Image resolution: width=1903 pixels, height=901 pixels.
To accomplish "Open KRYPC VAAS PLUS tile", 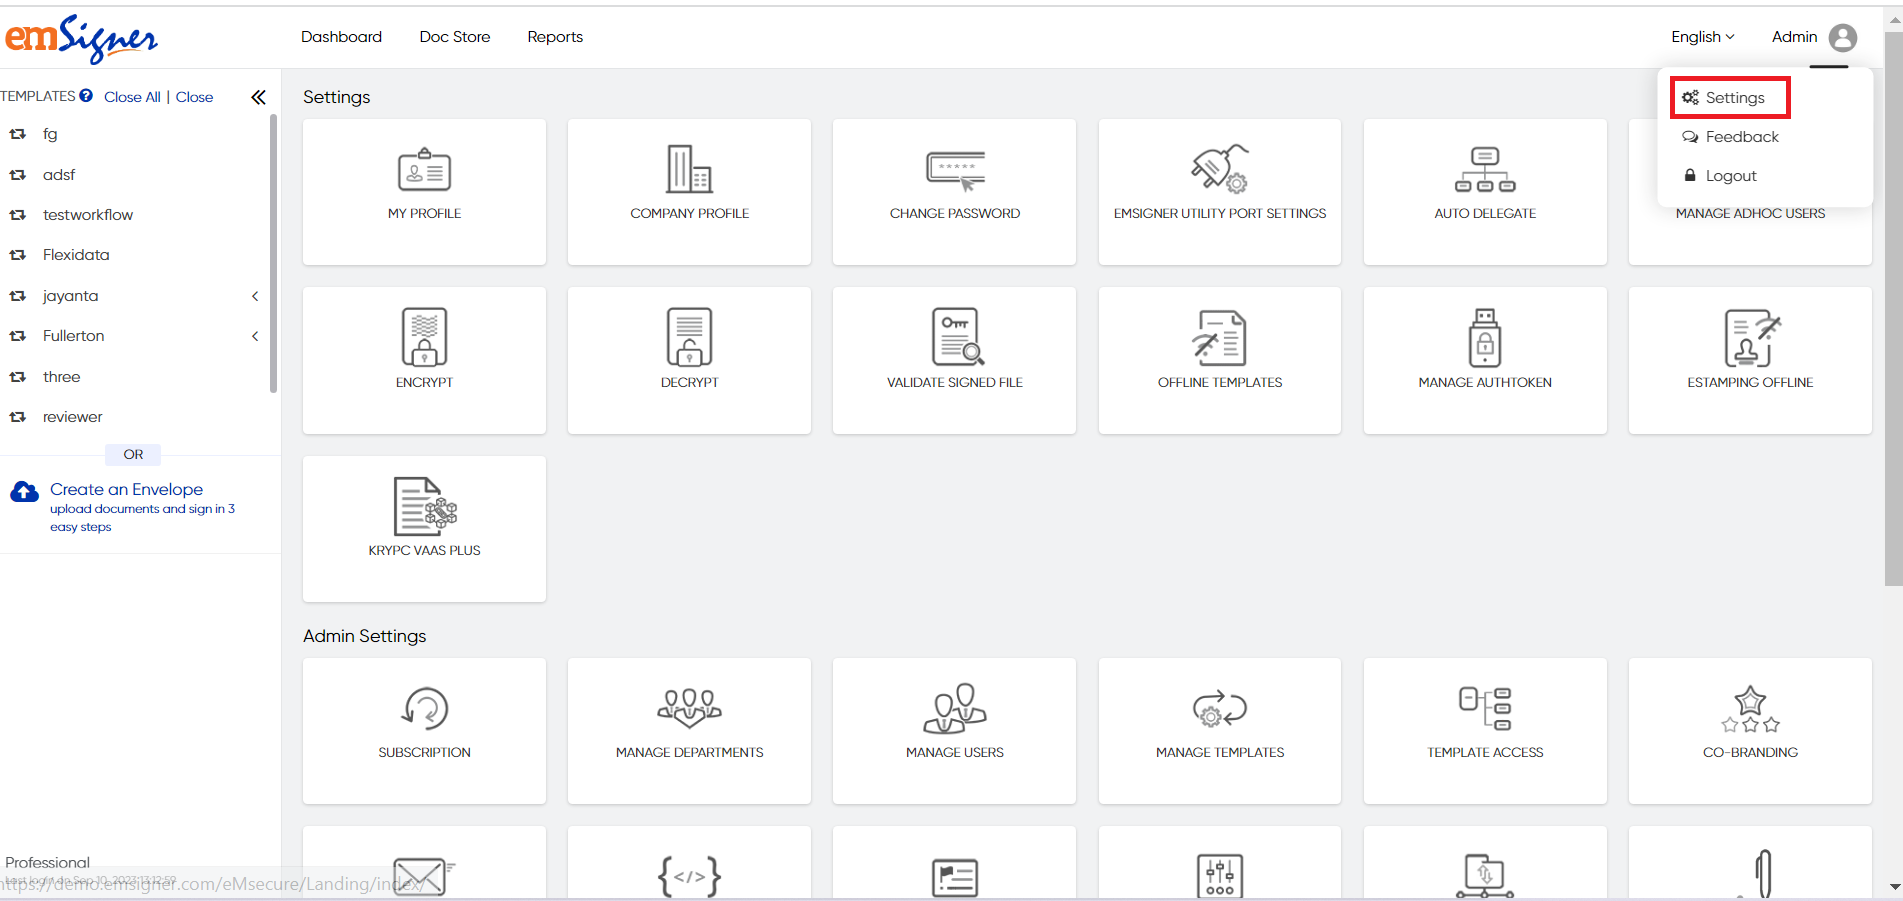I will 424,507.
